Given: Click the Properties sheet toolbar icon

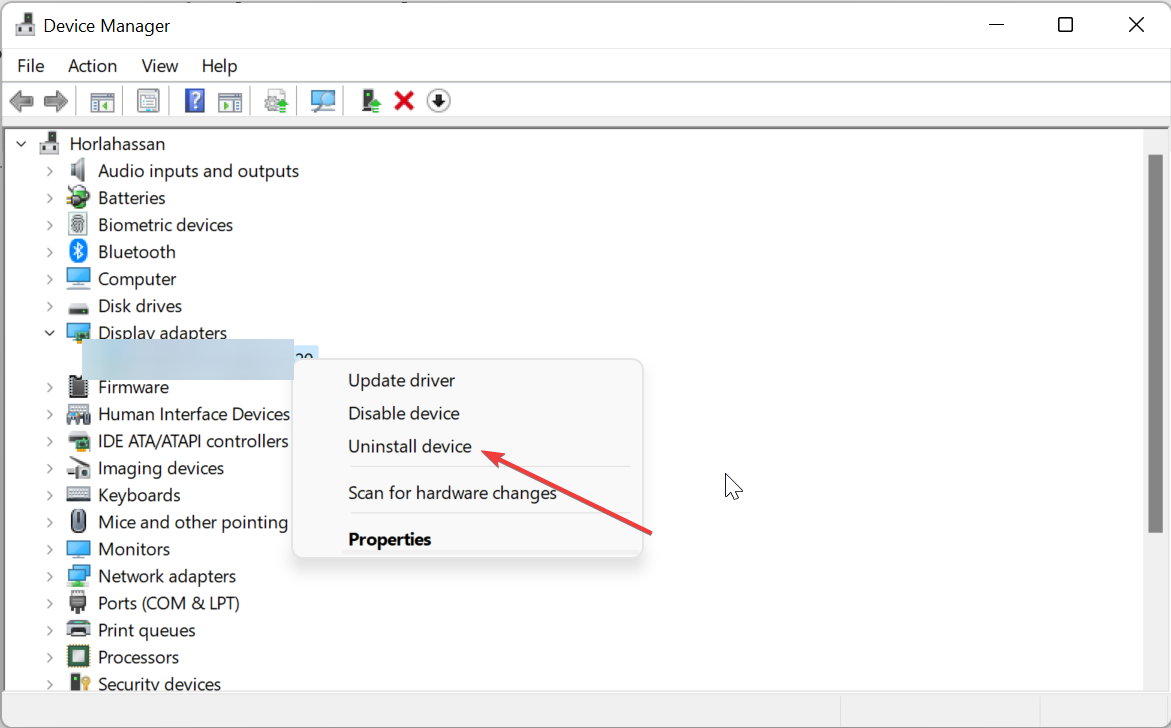Looking at the screenshot, I should [x=148, y=101].
